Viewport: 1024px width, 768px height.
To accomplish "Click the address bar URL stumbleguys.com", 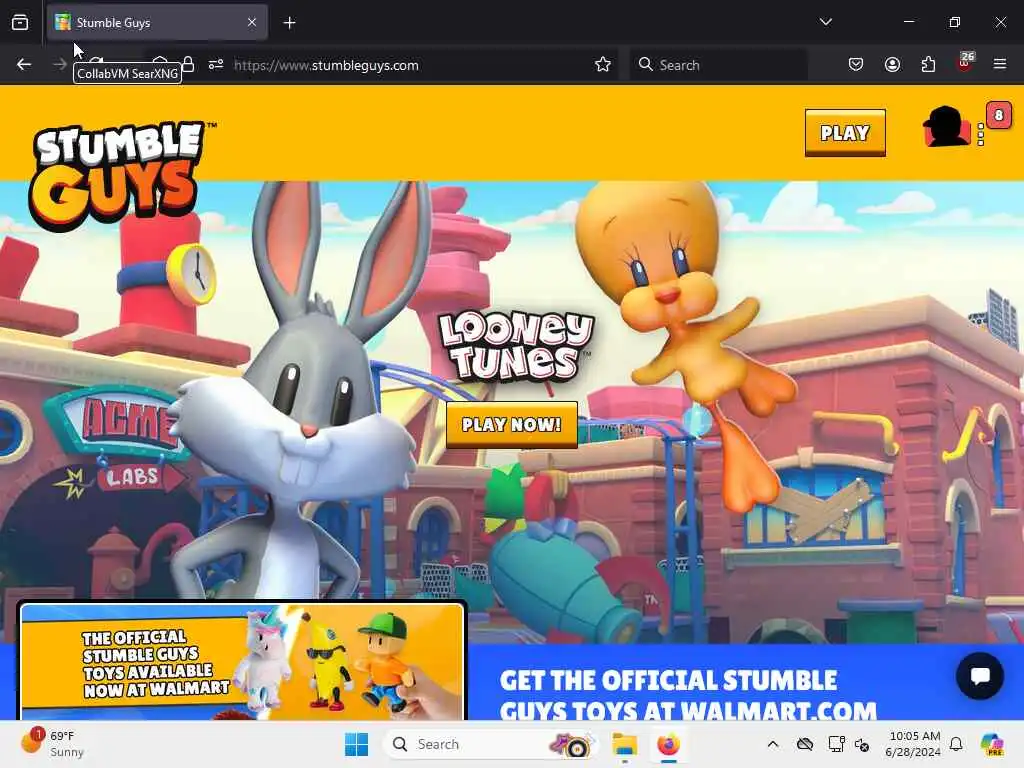I will tap(326, 65).
